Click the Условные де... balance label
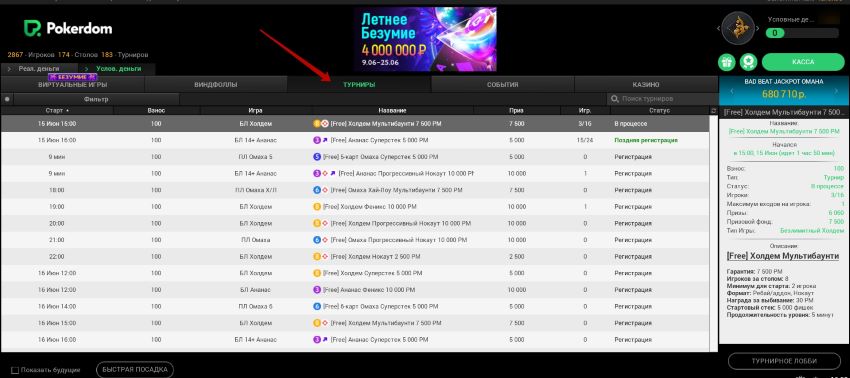The image size is (850, 378). point(791,20)
